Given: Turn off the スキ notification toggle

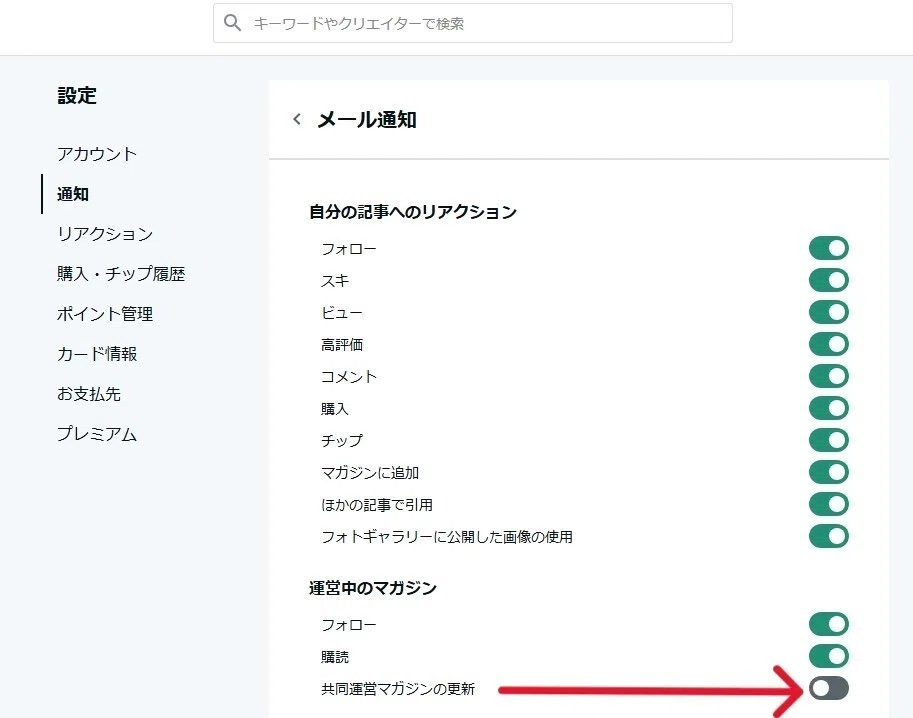Looking at the screenshot, I should [829, 281].
